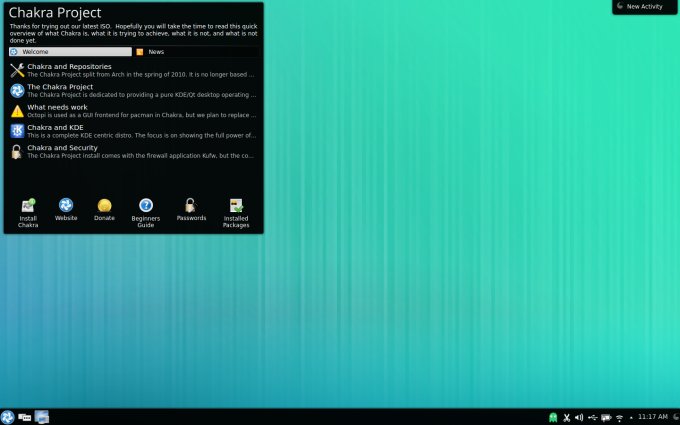The height and width of the screenshot is (425, 680).
Task: Expand hidden system tray icons arrow
Action: (x=631, y=418)
